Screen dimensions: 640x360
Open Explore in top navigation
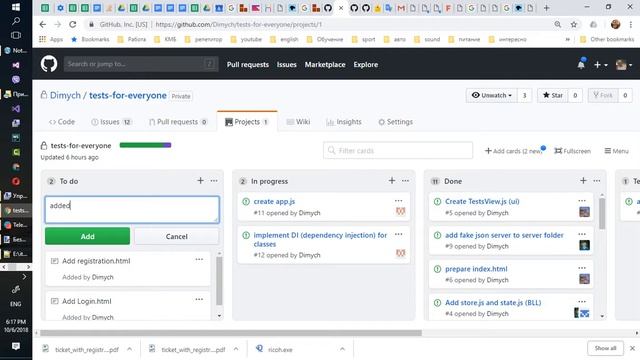366,64
